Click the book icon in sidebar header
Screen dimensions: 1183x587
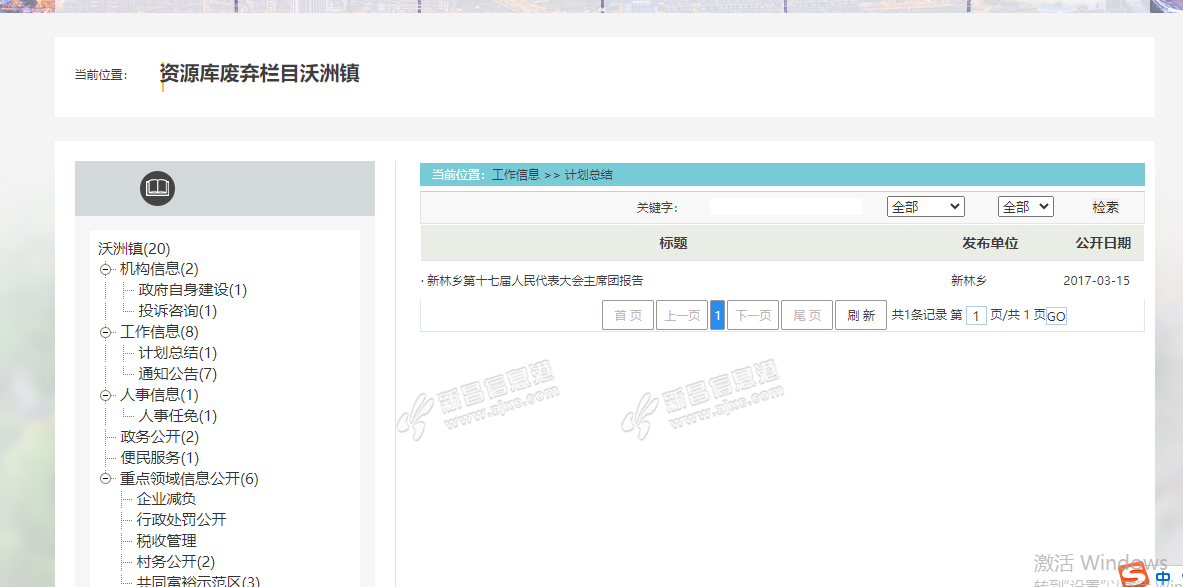157,188
